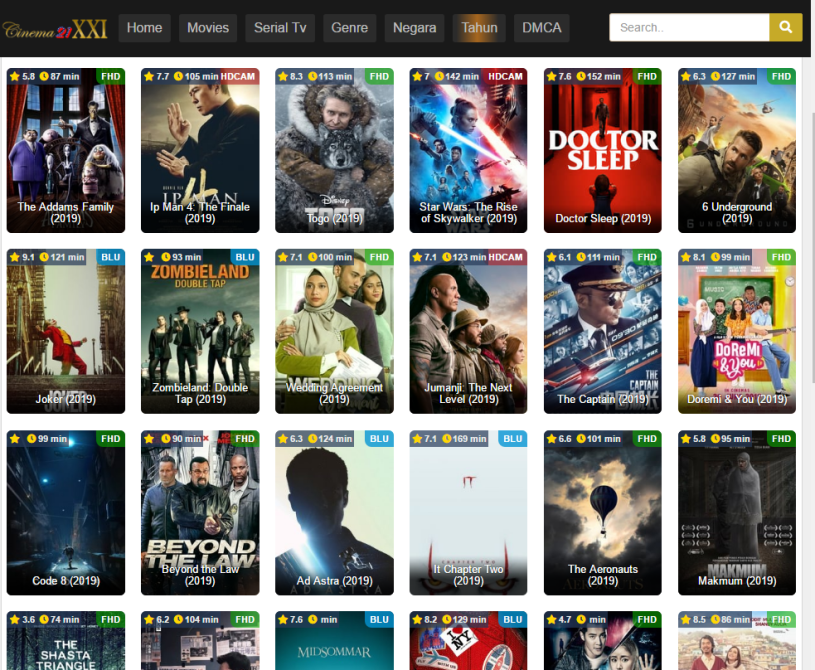Open Doremi & You (2019) poster

pos(737,331)
